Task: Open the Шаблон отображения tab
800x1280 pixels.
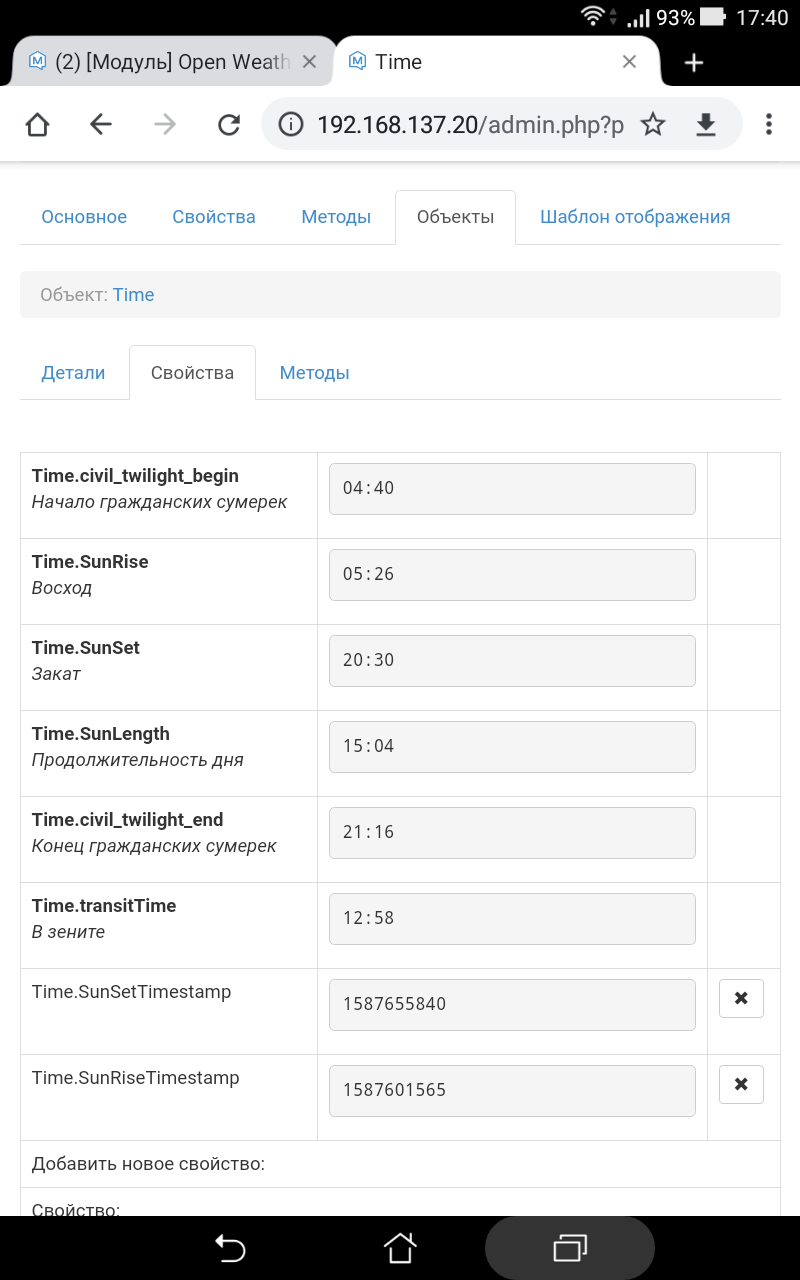Action: [x=635, y=217]
